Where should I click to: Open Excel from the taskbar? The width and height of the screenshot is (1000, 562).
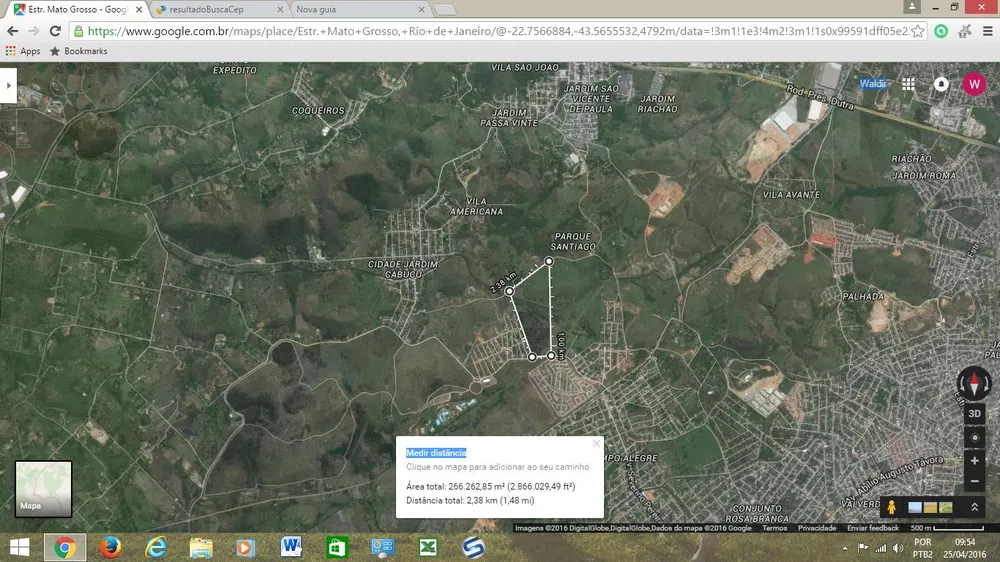tap(428, 547)
